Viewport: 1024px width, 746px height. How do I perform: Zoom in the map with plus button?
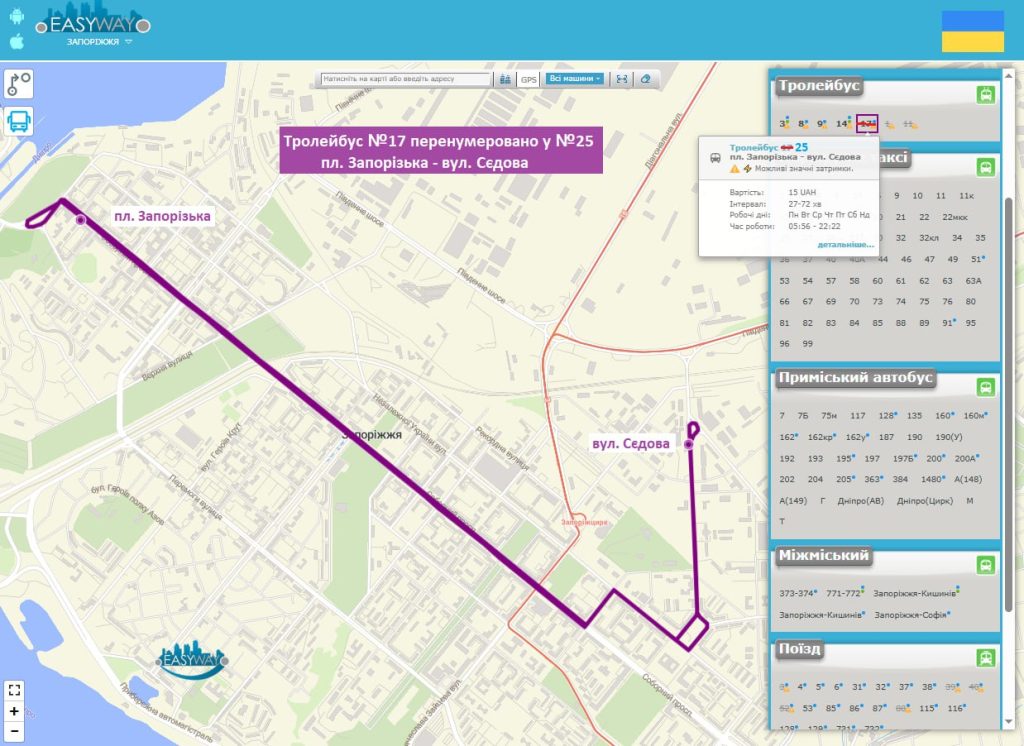tap(13, 711)
